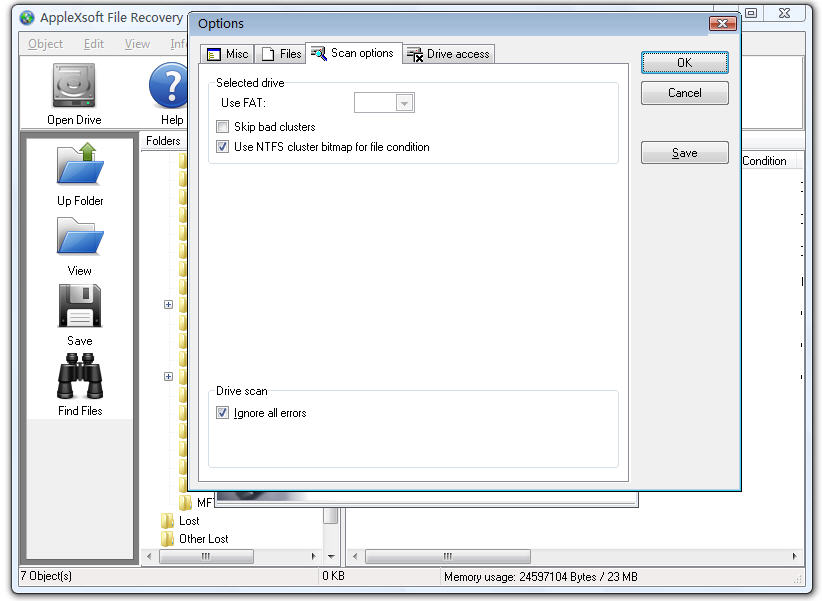
Task: Click the View folder icon
Action: [80, 236]
